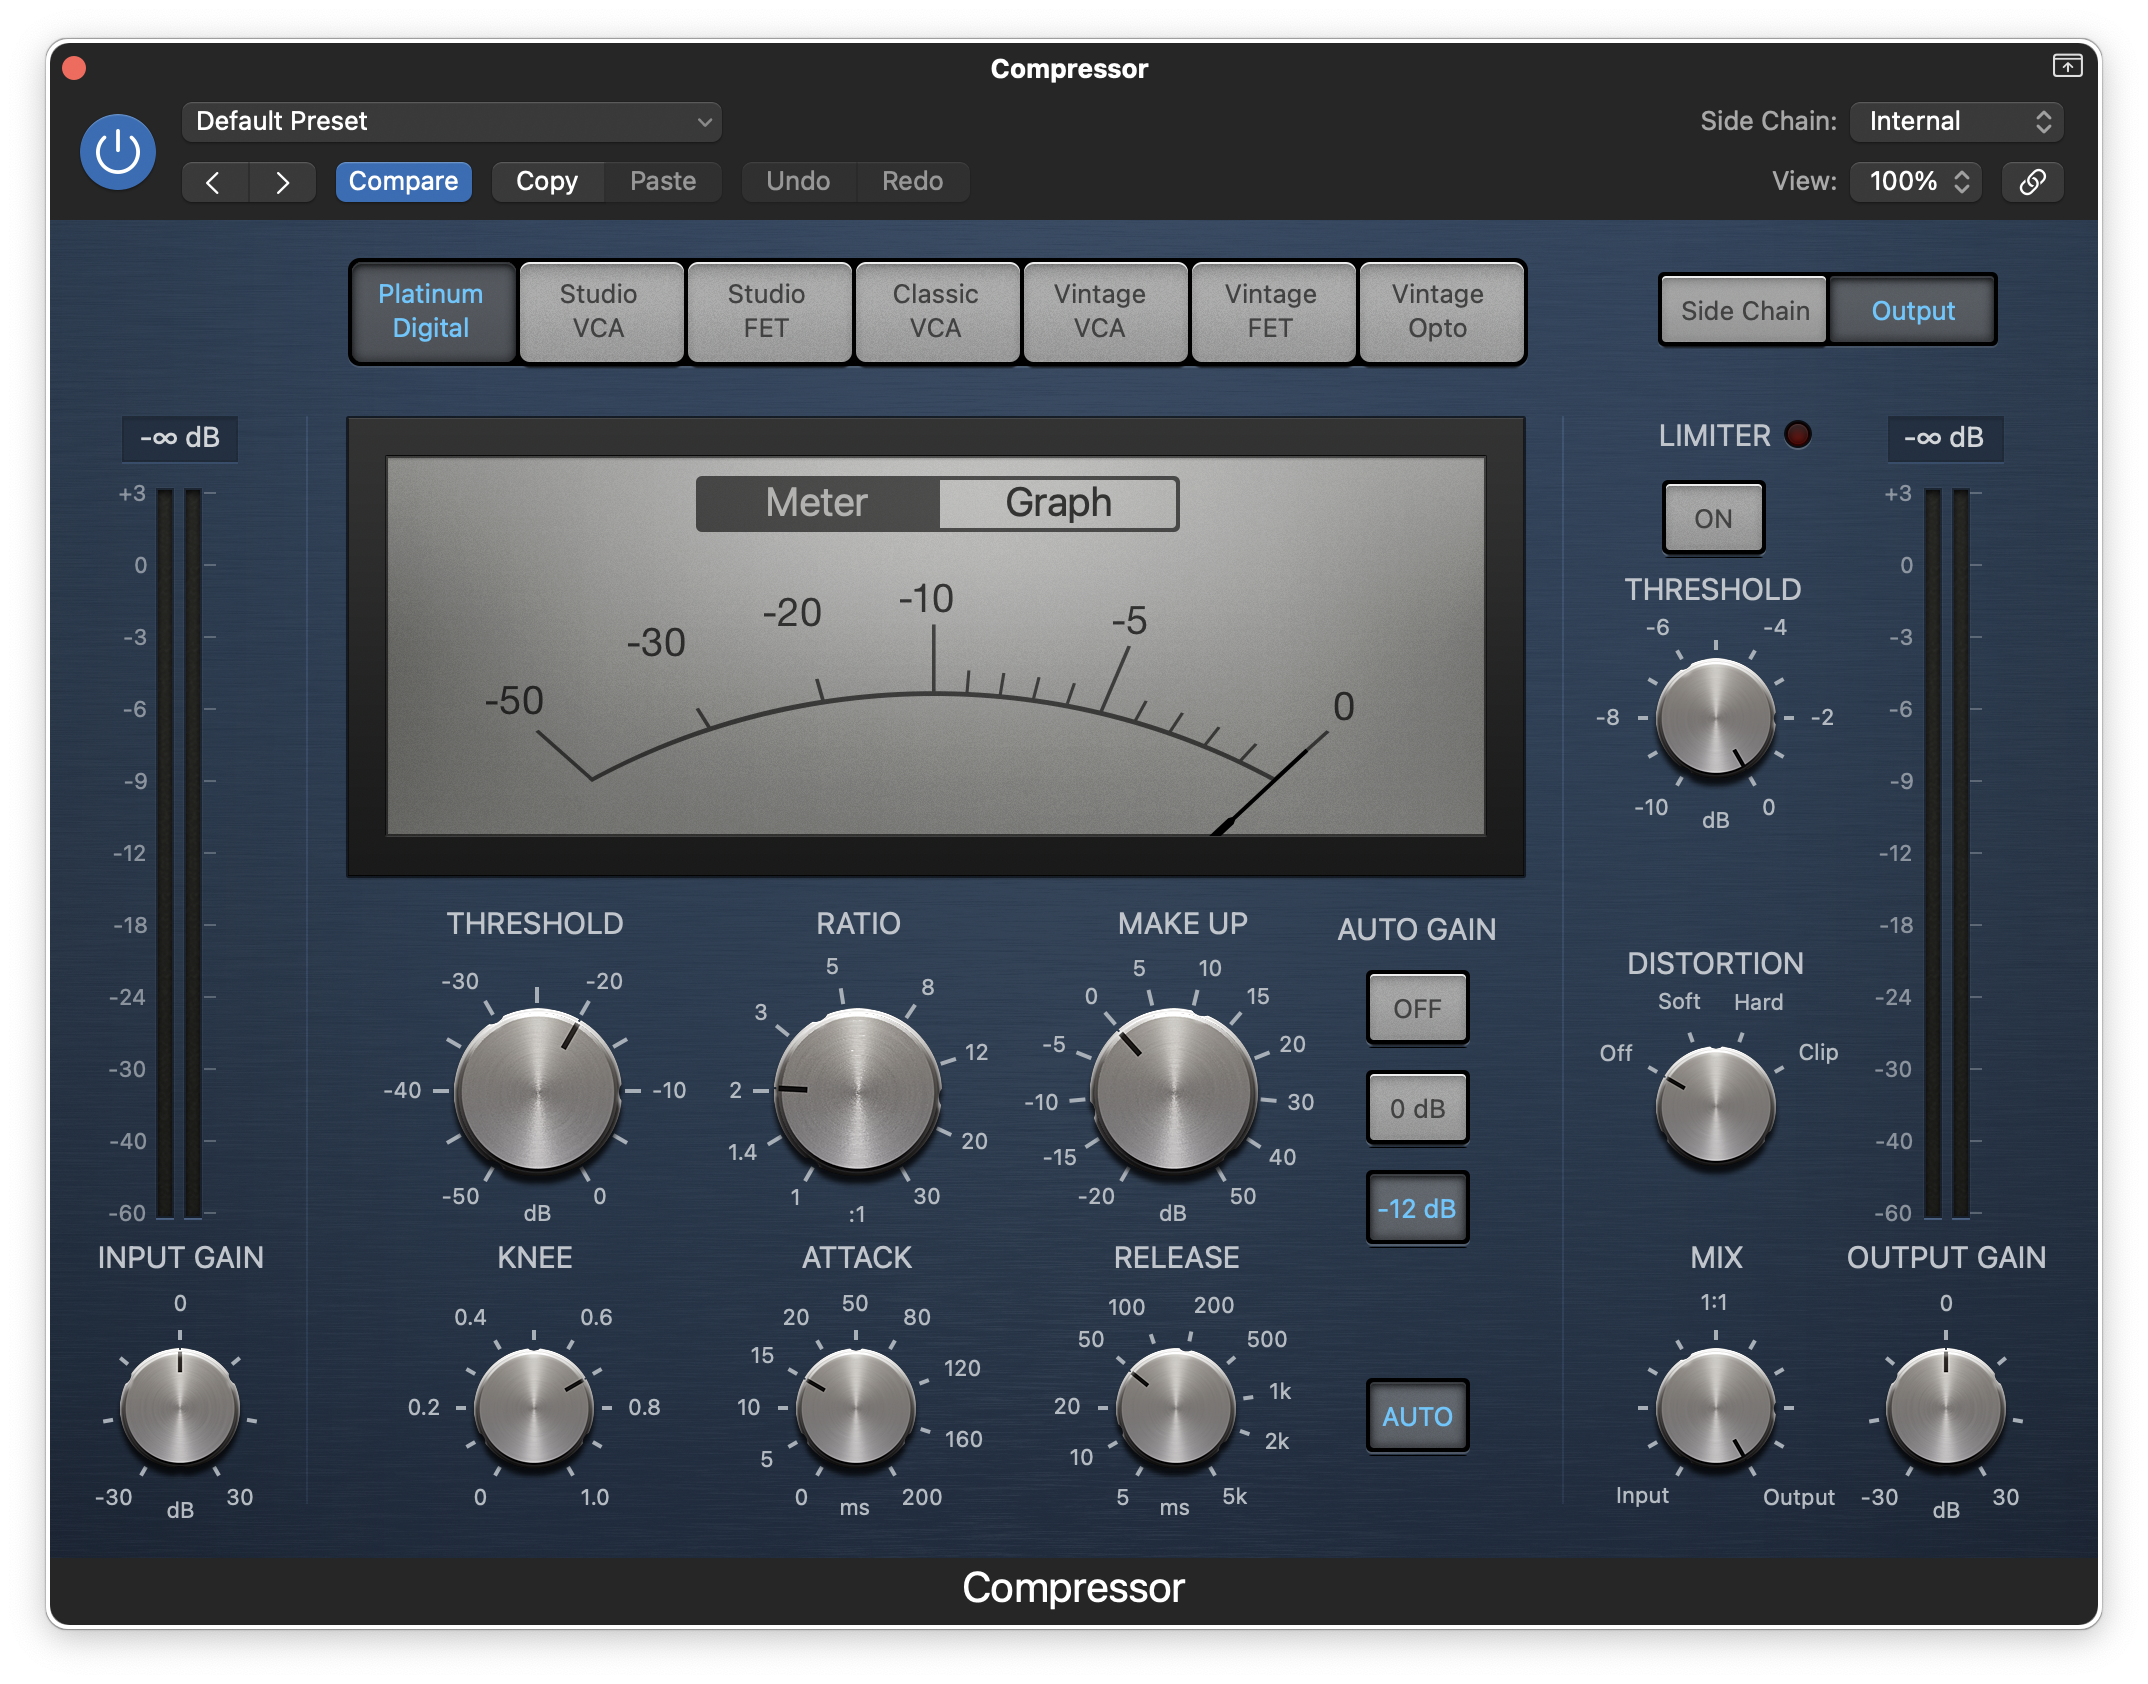Click the input level meter bars
The width and height of the screenshot is (2148, 1684).
(179, 853)
